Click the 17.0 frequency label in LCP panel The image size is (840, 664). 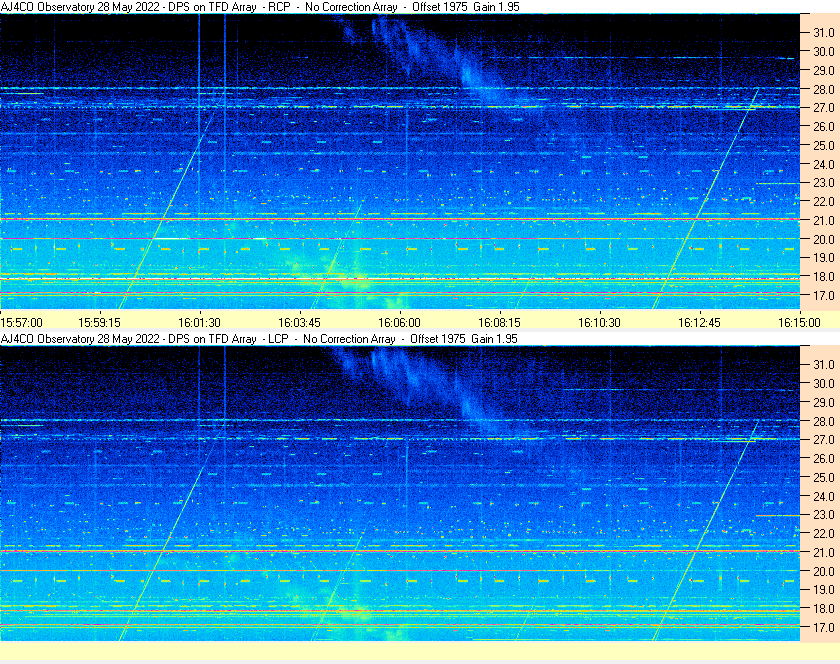point(823,628)
